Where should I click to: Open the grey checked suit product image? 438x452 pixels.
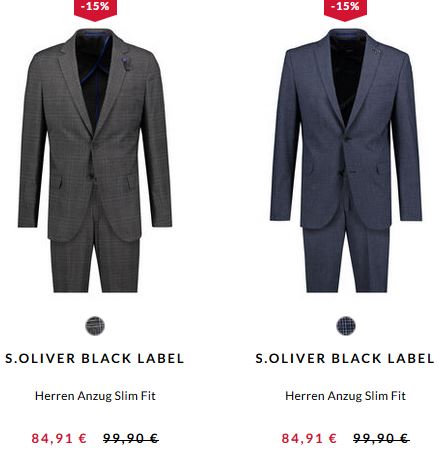point(95,160)
